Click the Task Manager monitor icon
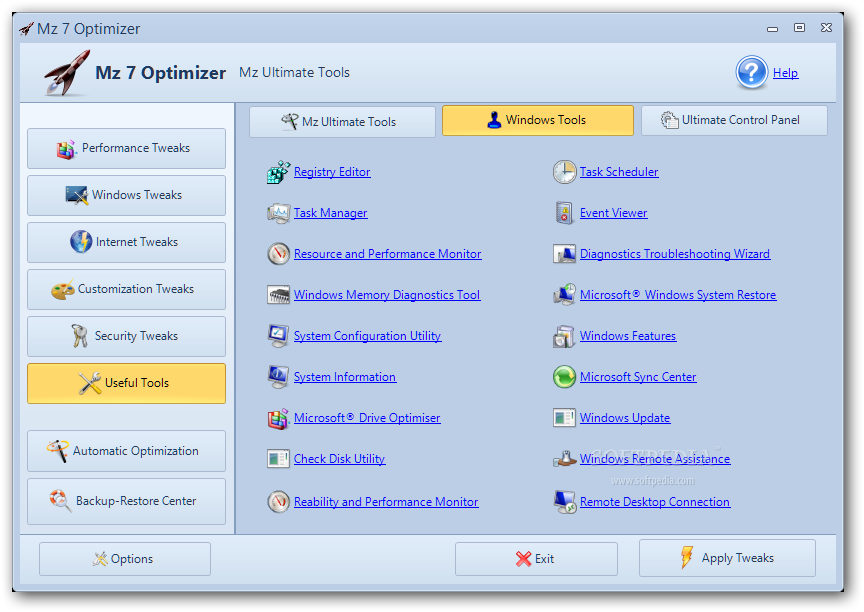This screenshot has width=864, height=612. [x=278, y=213]
